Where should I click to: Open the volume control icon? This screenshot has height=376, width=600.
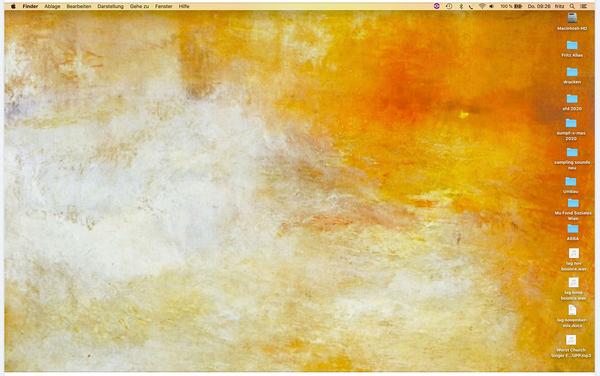[492, 6]
